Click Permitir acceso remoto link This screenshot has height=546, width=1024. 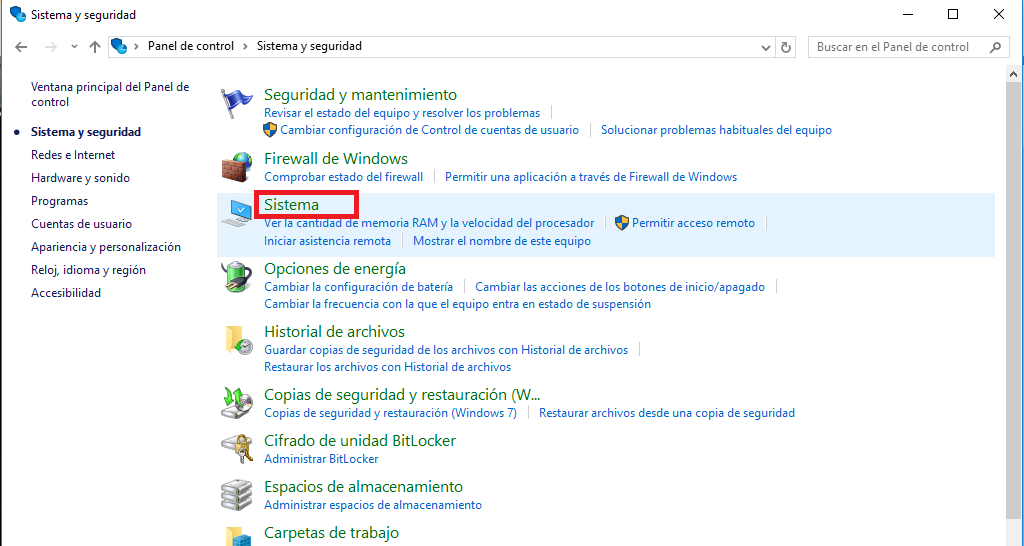[x=694, y=223]
